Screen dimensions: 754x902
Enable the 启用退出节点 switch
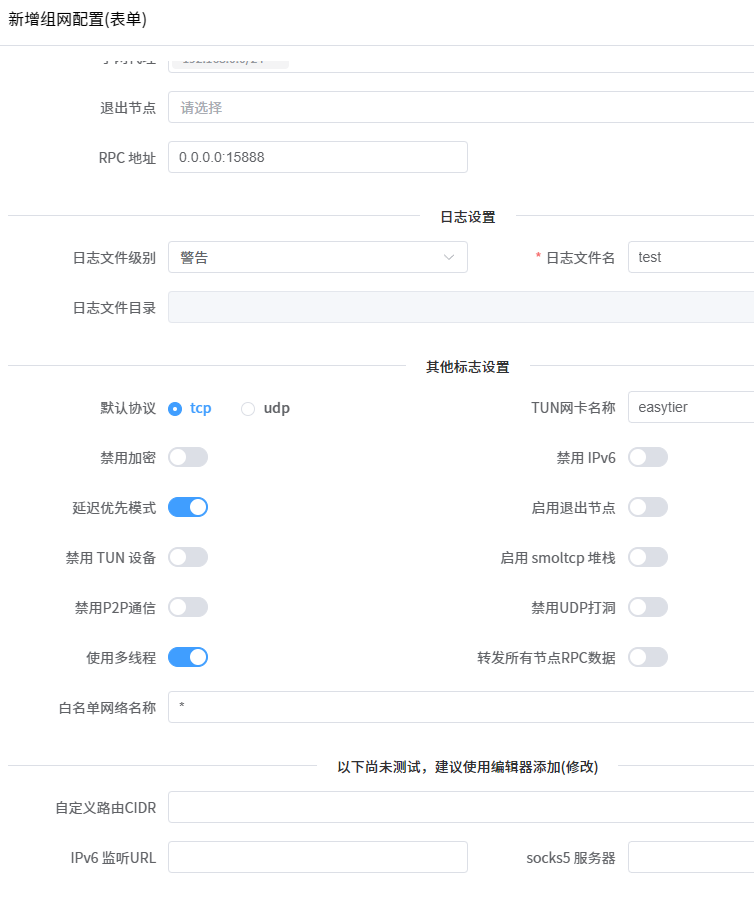point(648,507)
